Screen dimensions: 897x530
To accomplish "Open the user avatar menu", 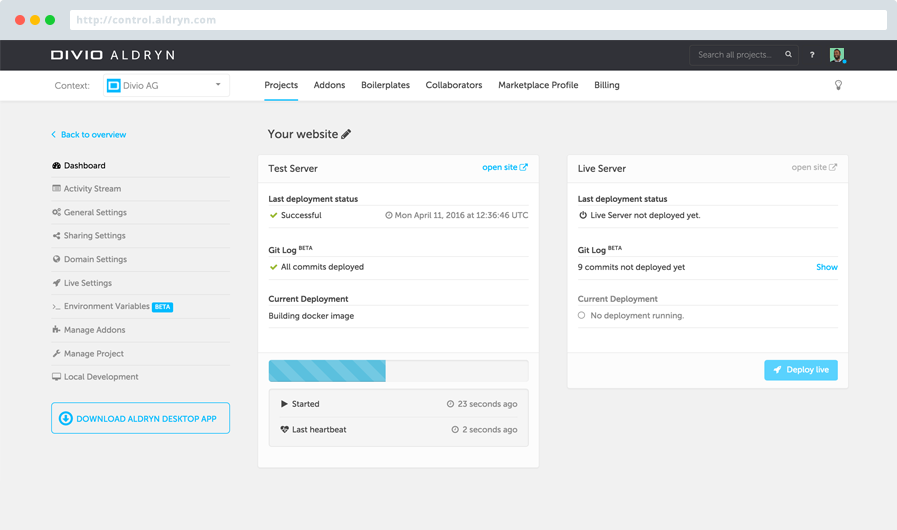I will (838, 55).
